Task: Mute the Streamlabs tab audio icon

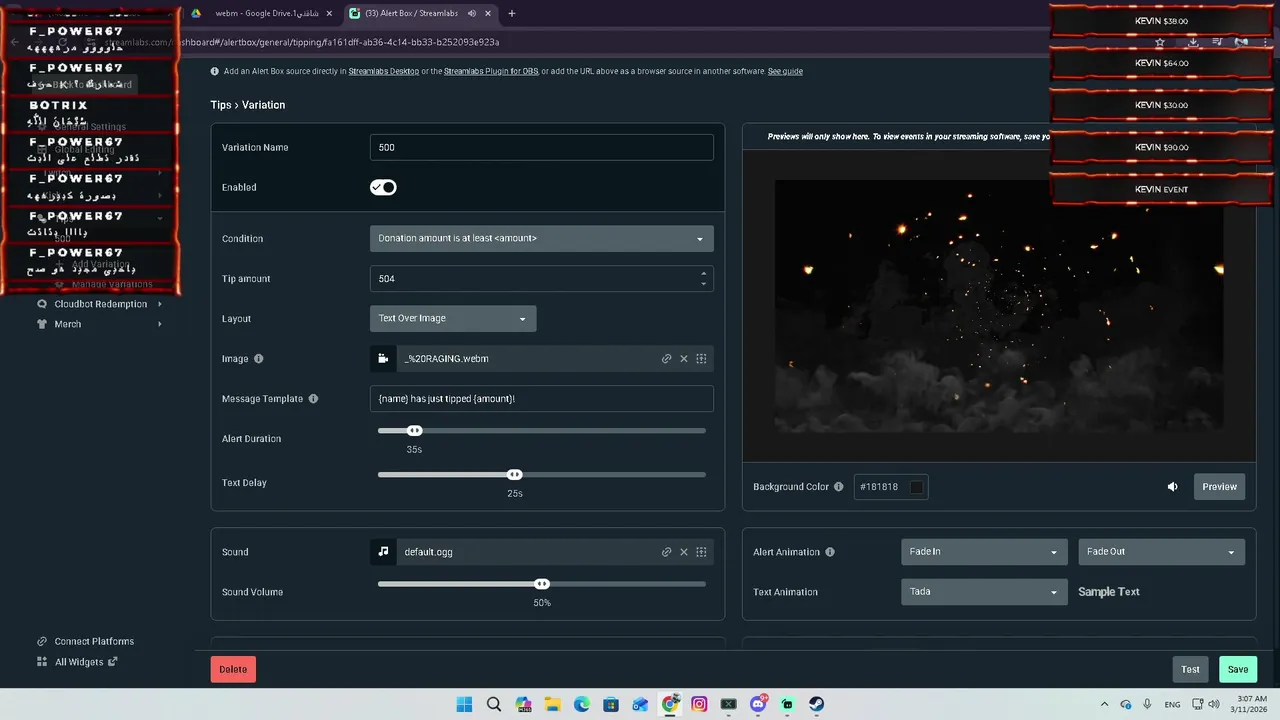Action: coord(471,13)
